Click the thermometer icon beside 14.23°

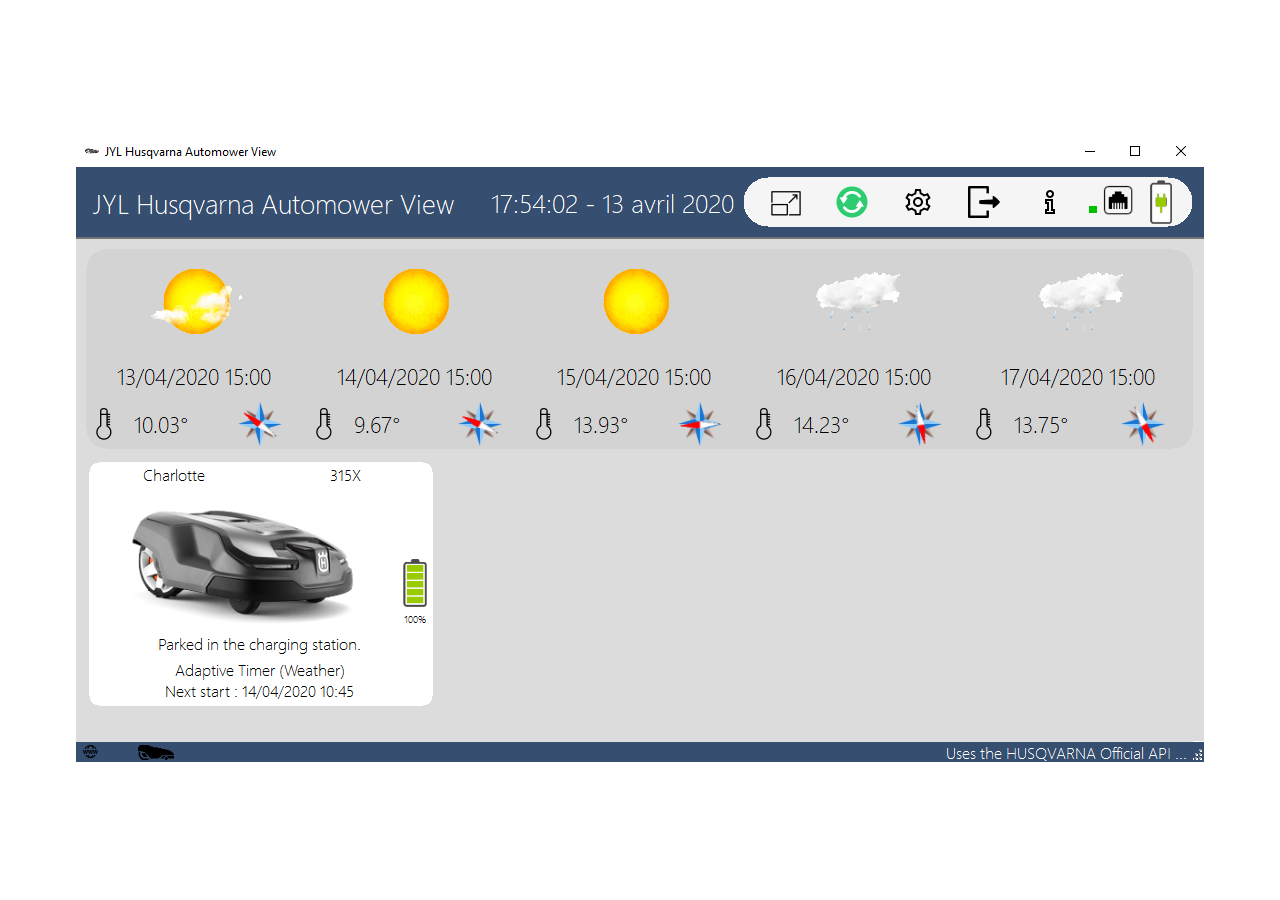pyautogui.click(x=764, y=424)
